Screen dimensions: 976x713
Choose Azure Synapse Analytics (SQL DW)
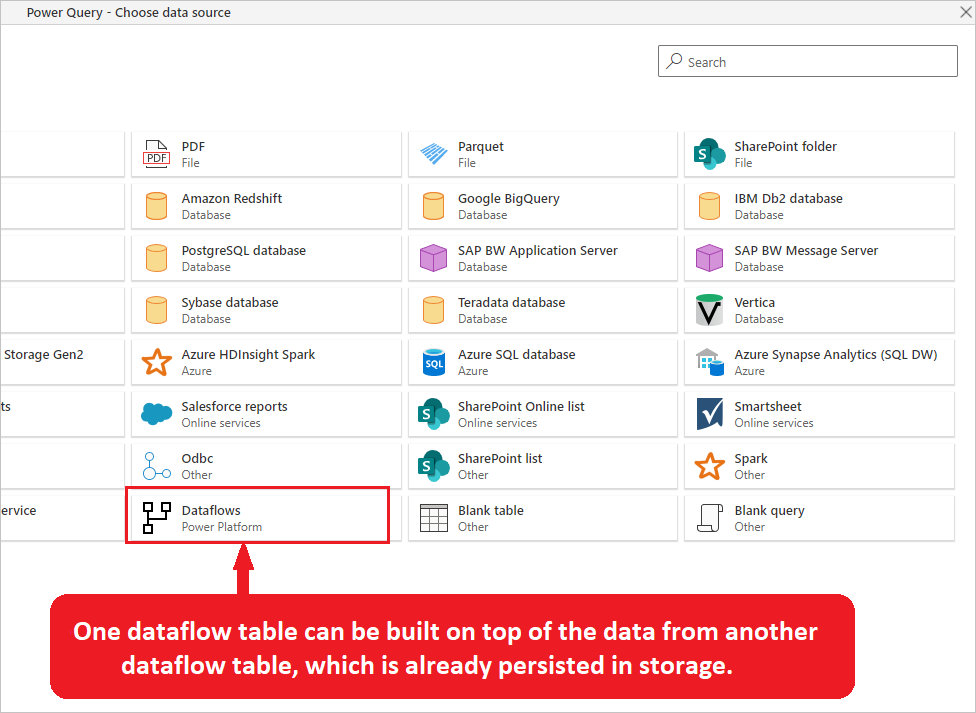[x=819, y=361]
